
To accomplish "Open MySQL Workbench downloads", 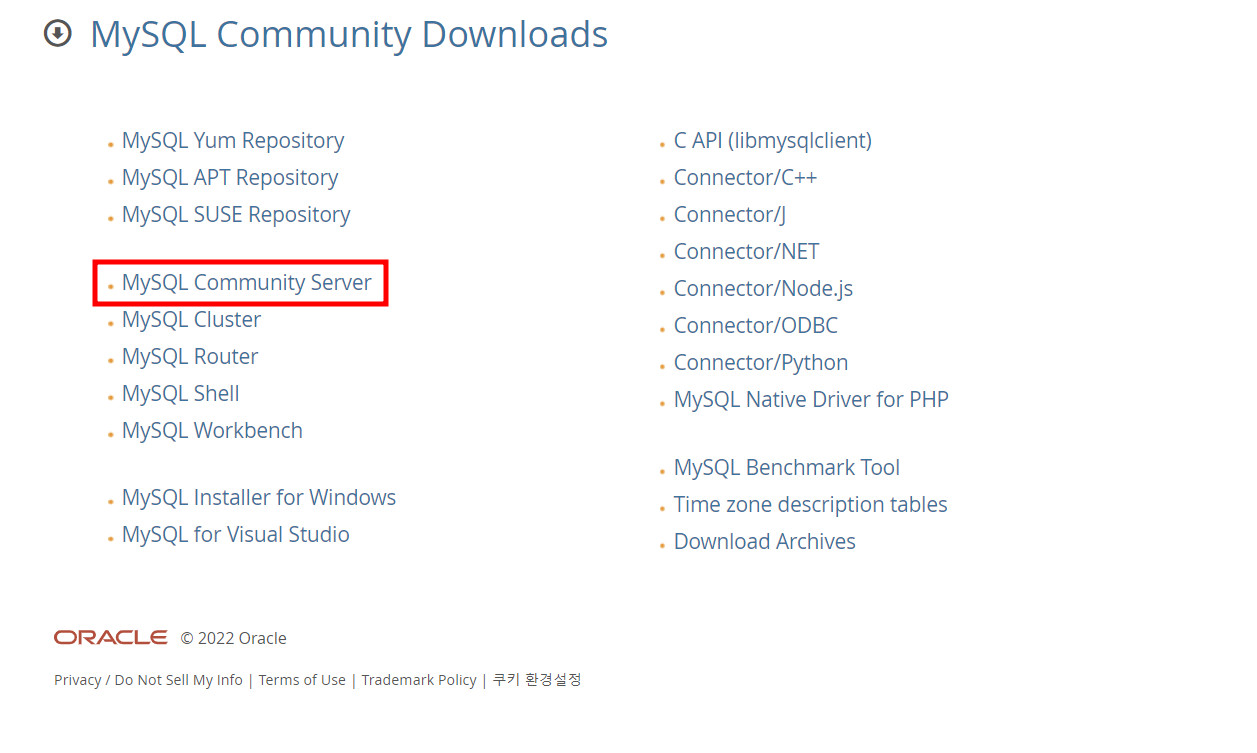I will click(x=212, y=431).
